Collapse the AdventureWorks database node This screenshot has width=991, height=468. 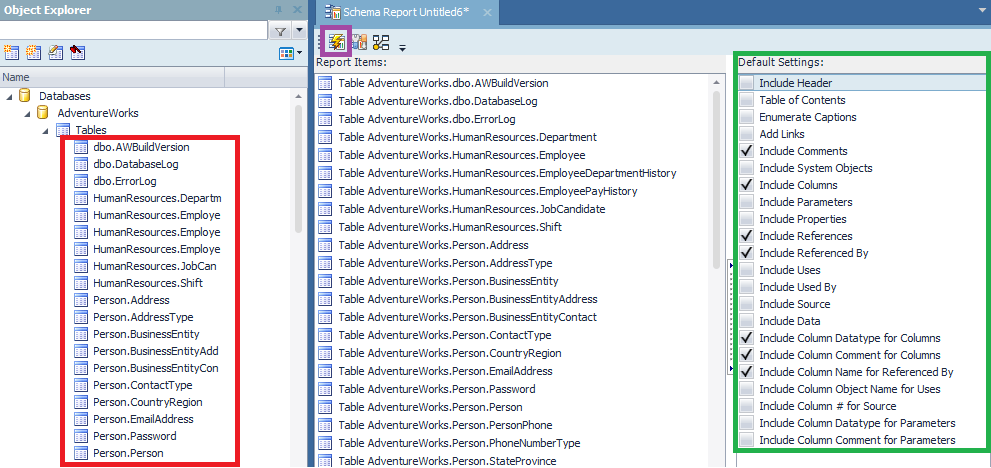tap(28, 113)
